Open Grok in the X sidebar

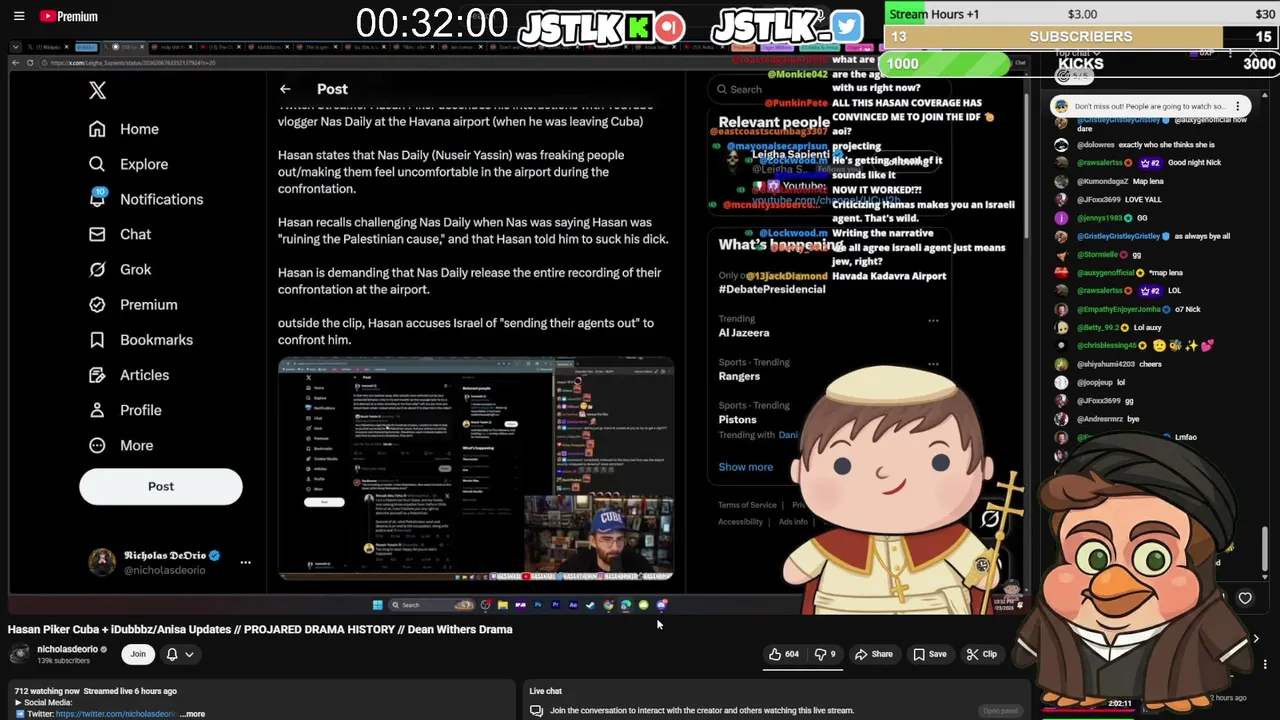tap(120, 269)
